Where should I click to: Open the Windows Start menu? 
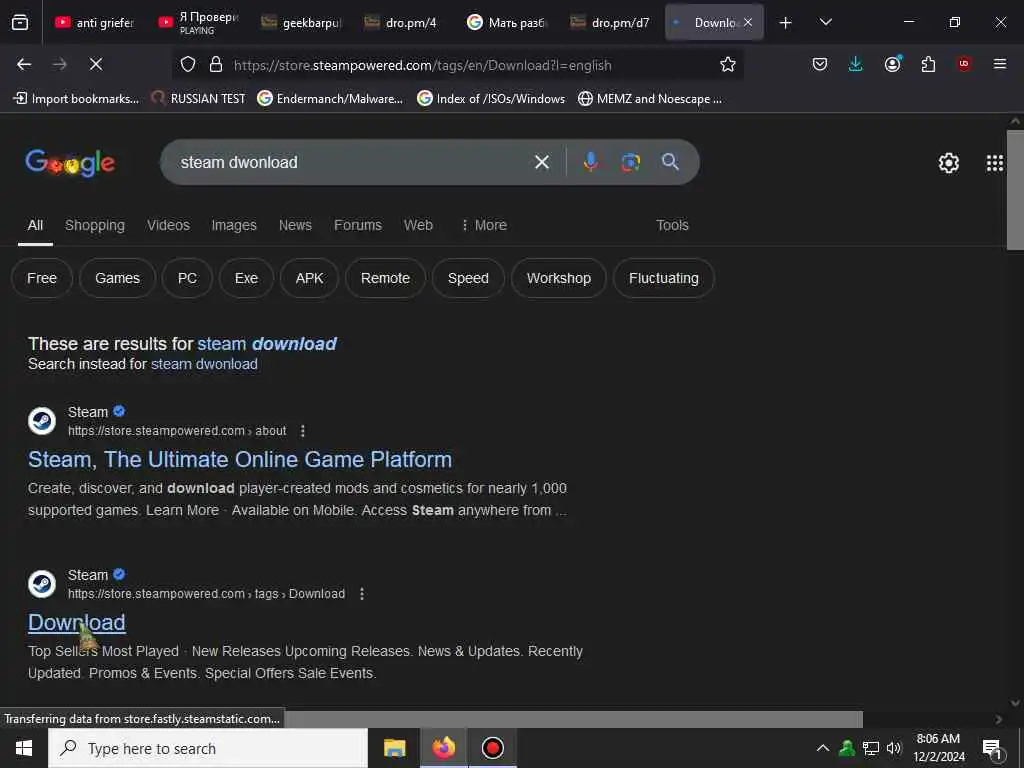(x=24, y=748)
